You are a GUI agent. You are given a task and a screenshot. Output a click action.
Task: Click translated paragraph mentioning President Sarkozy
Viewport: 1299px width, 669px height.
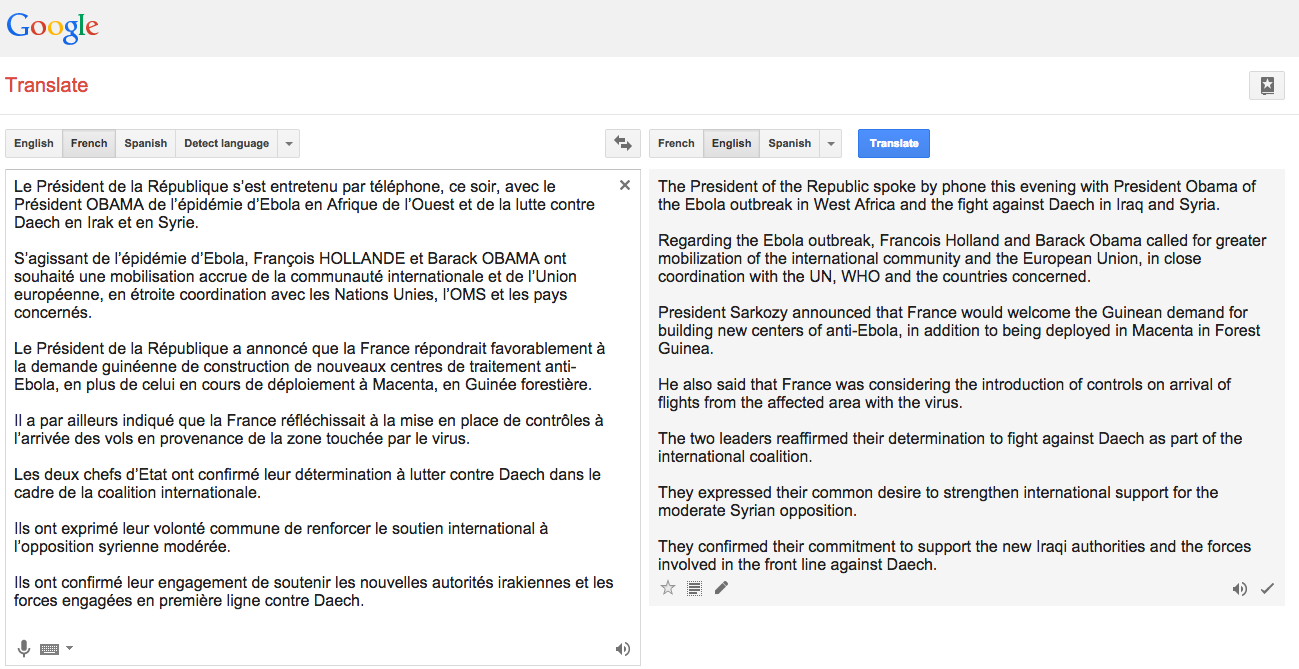(x=959, y=331)
